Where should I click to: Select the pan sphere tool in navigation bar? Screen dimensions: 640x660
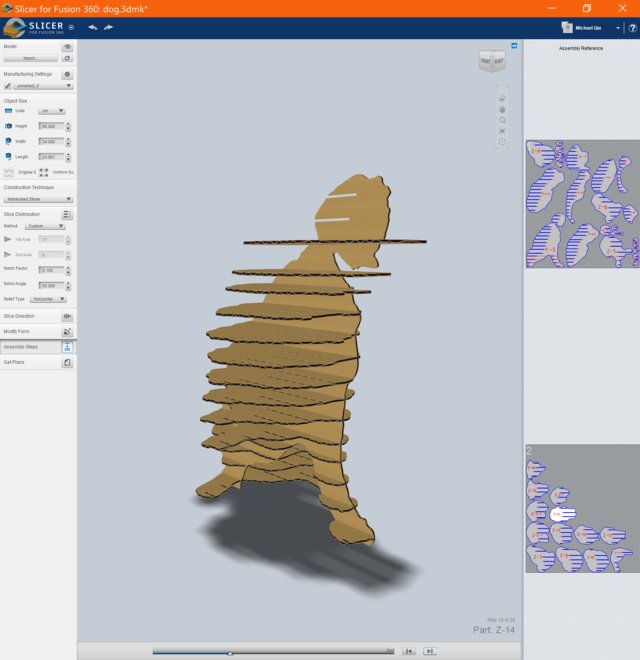502,109
